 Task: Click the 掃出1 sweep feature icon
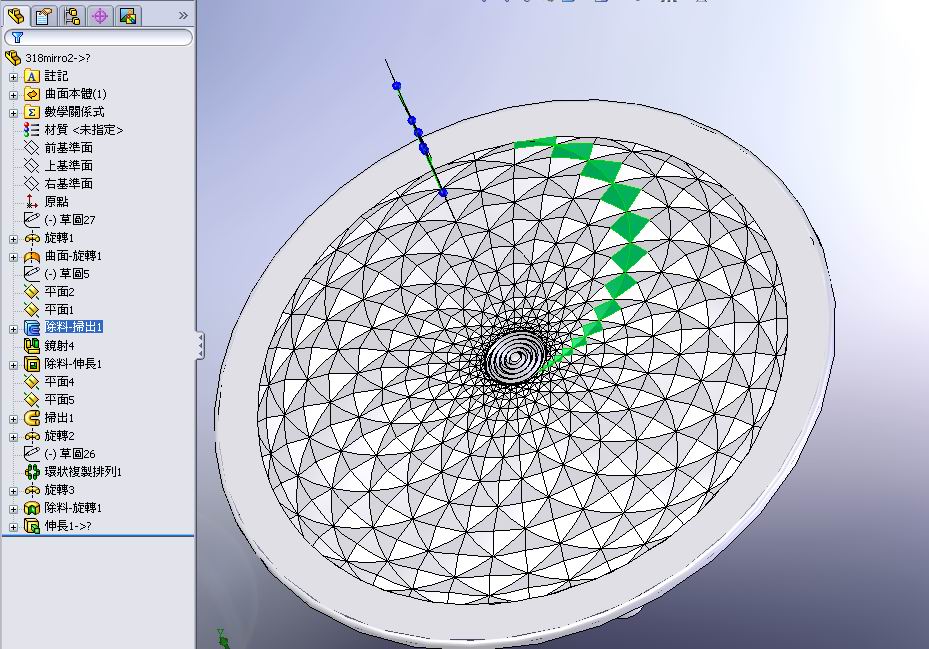[31, 417]
